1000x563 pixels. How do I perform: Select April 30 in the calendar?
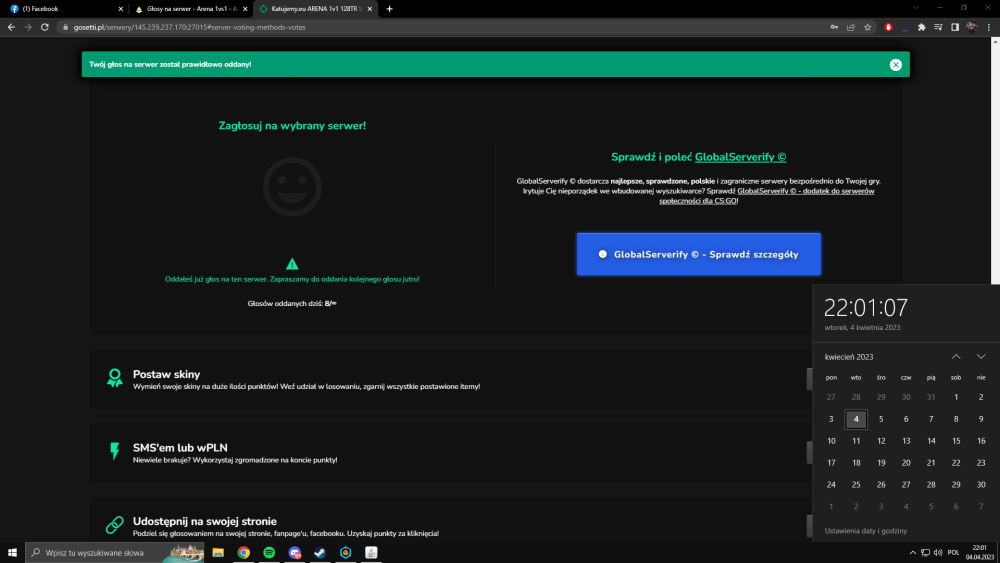tap(981, 485)
